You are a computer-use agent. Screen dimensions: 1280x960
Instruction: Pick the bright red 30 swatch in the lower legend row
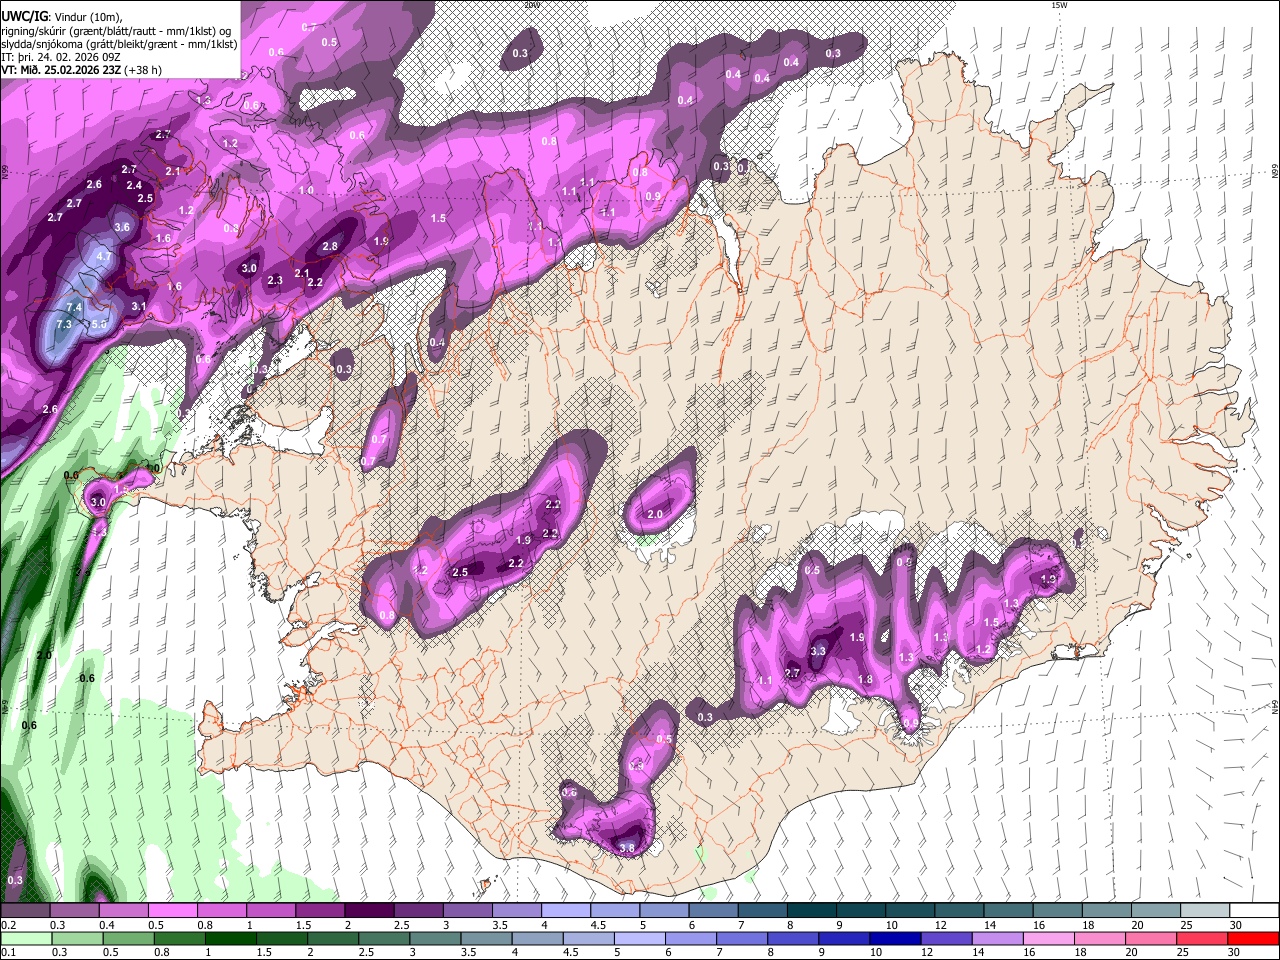coord(1253,938)
